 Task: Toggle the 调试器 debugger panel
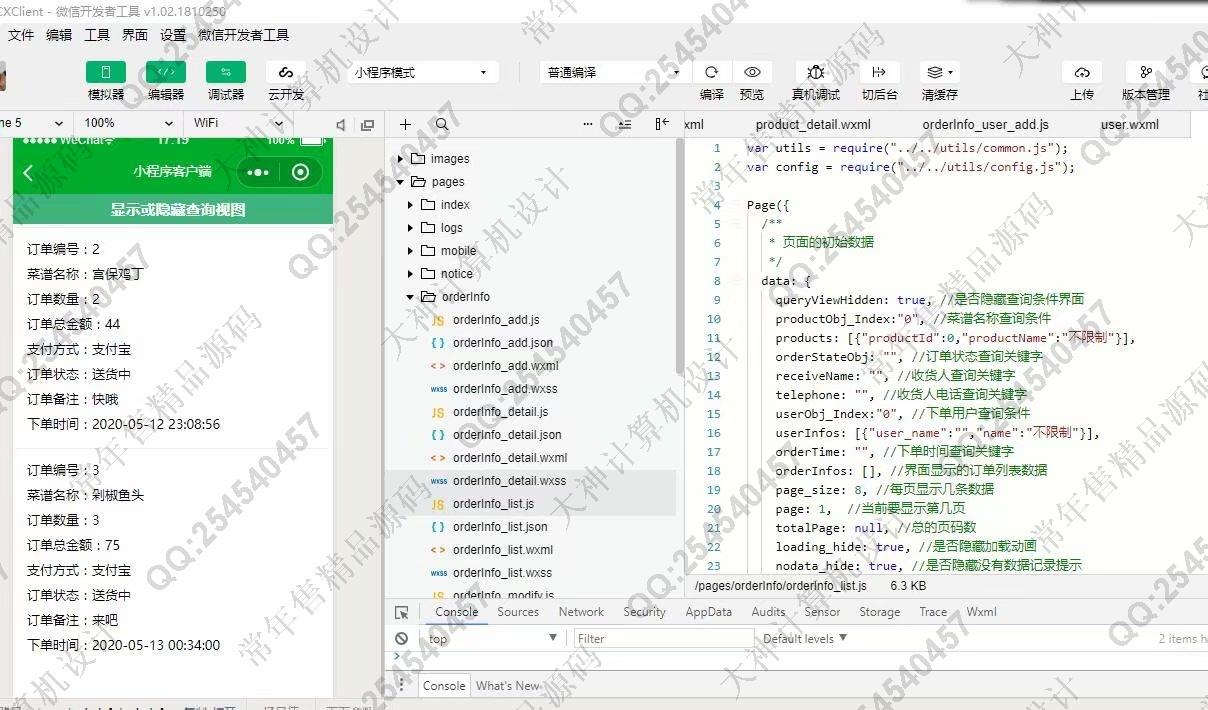226,72
